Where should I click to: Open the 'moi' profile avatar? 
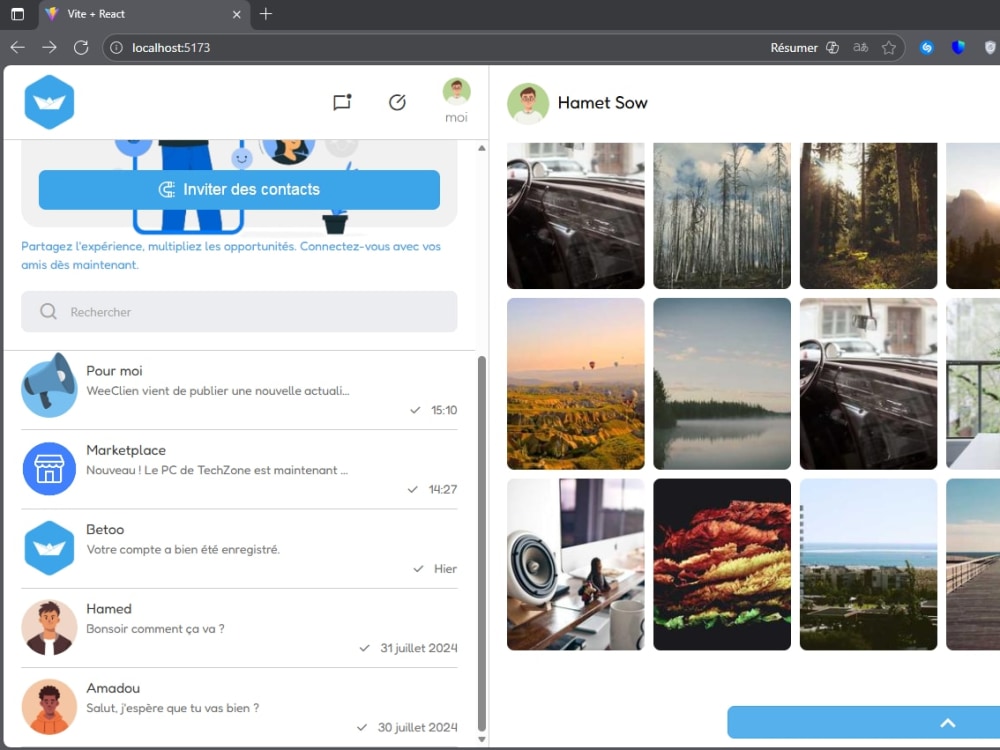[457, 91]
